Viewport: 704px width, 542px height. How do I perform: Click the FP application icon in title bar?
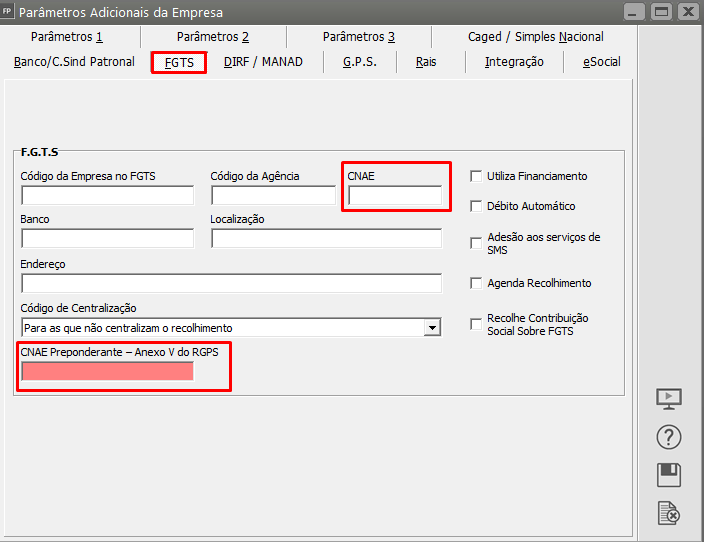coord(9,12)
